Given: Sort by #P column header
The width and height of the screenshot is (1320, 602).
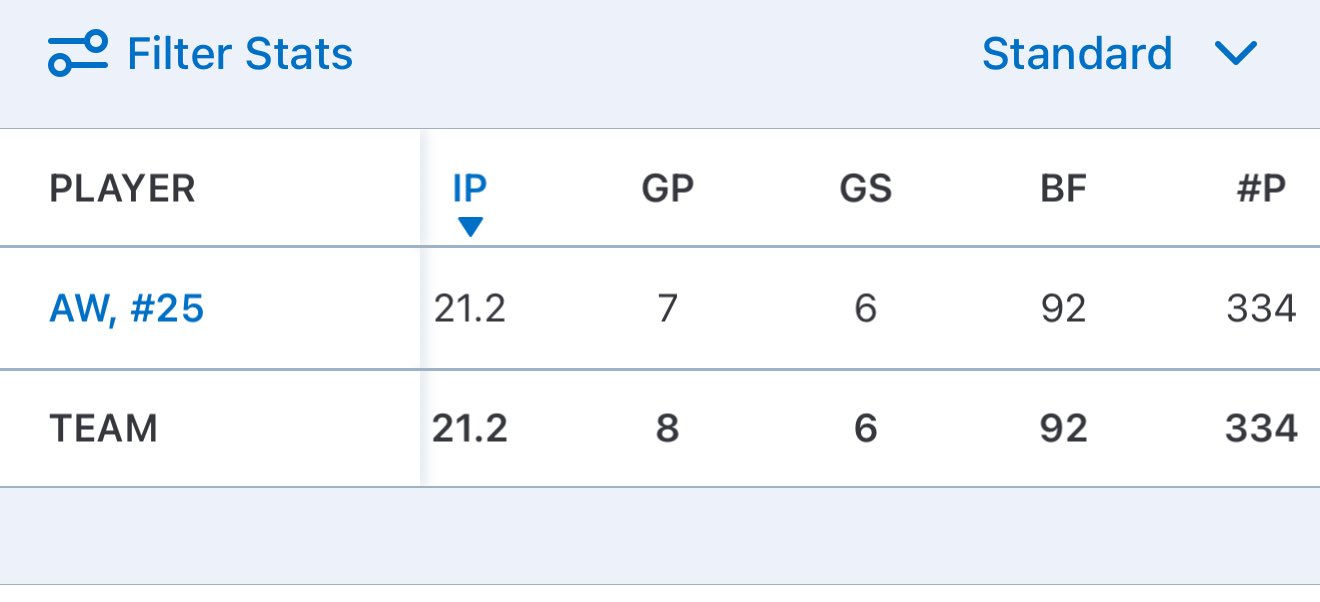Looking at the screenshot, I should pyautogui.click(x=1260, y=188).
